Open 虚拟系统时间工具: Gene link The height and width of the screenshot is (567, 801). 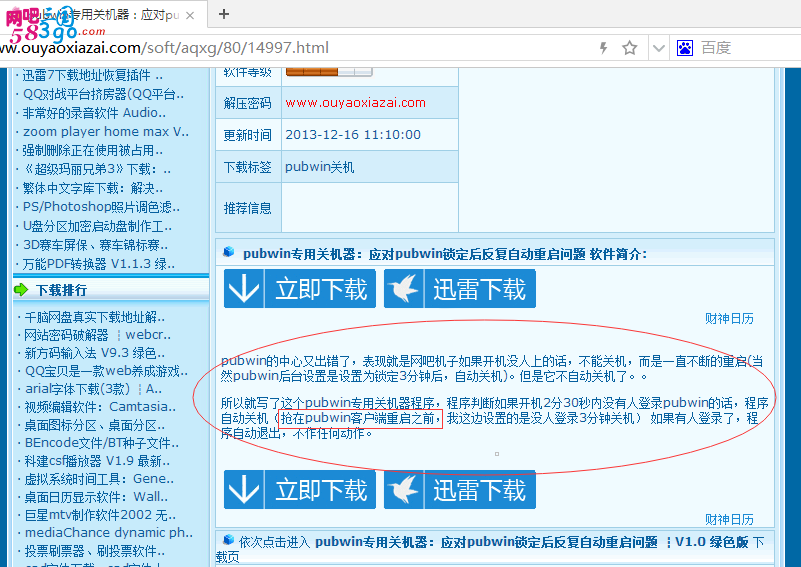(x=99, y=479)
